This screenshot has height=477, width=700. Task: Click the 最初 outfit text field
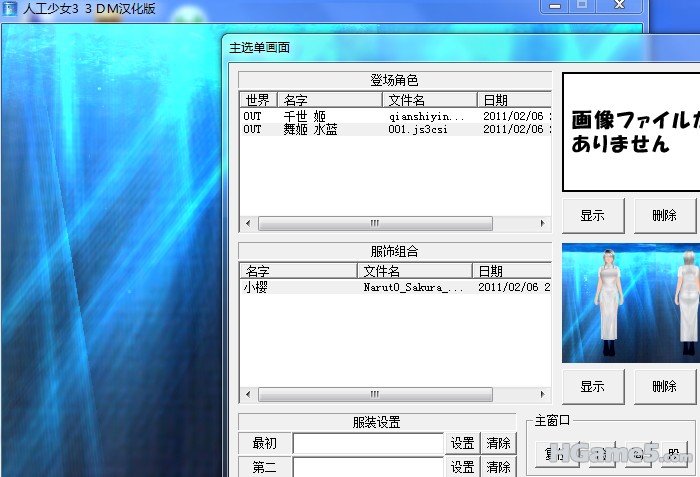367,443
